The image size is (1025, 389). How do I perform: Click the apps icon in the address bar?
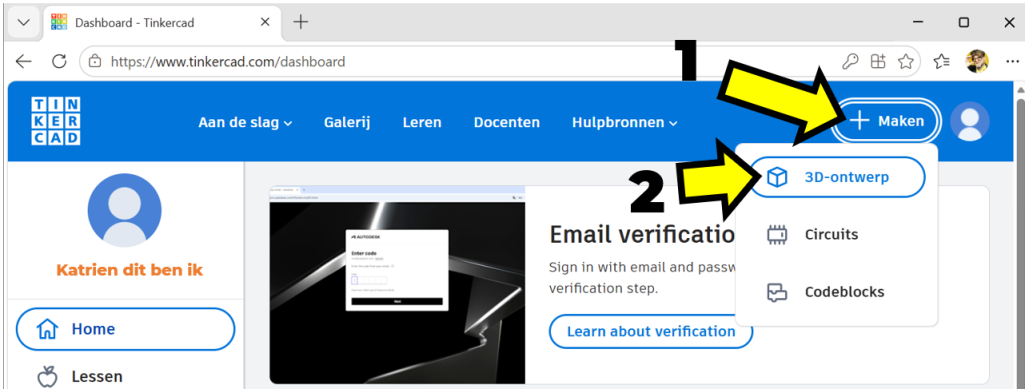click(x=878, y=61)
